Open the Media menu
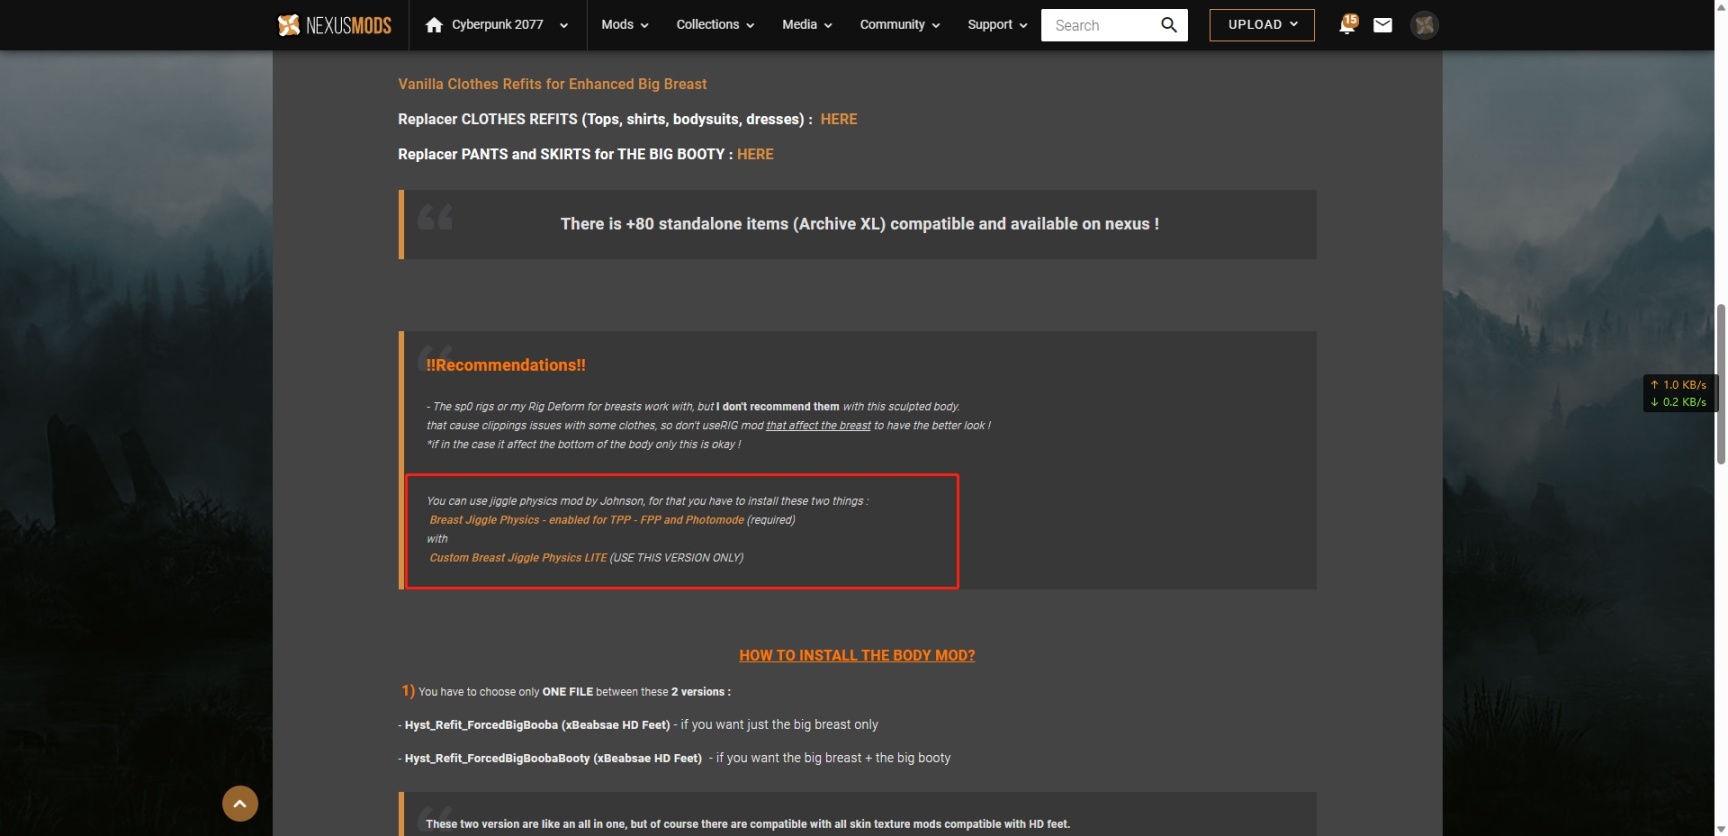1728x836 pixels. click(x=807, y=25)
